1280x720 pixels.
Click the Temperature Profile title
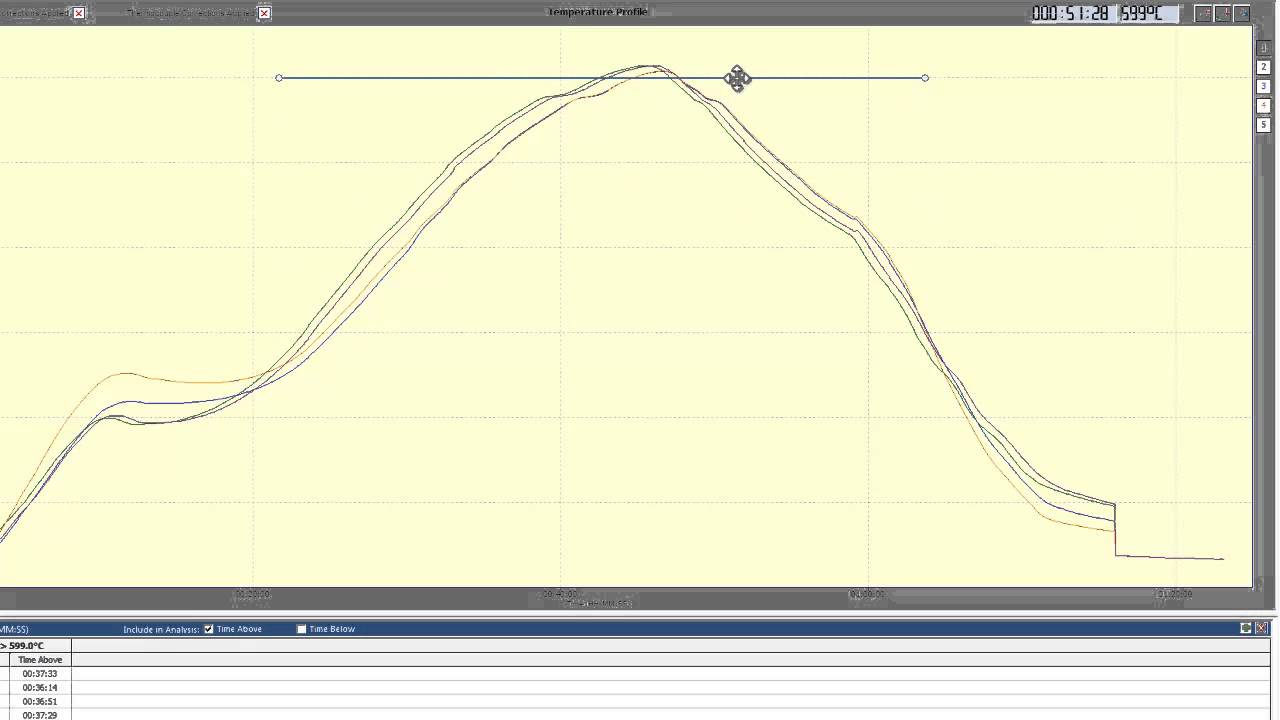point(598,12)
